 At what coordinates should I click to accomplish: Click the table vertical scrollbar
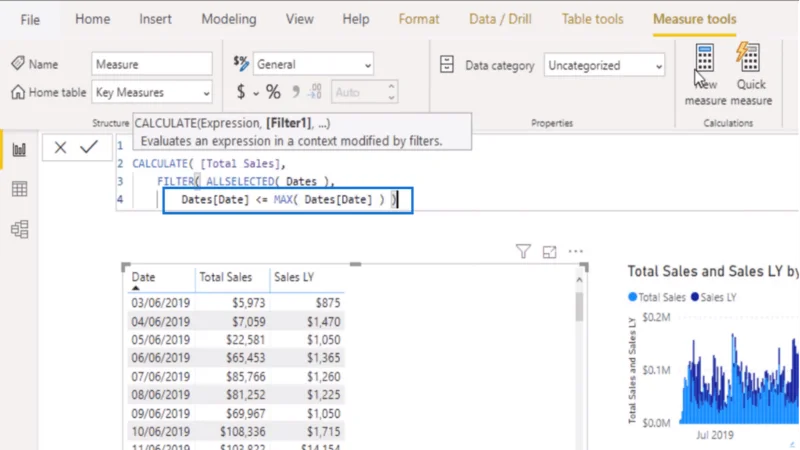tap(579, 307)
